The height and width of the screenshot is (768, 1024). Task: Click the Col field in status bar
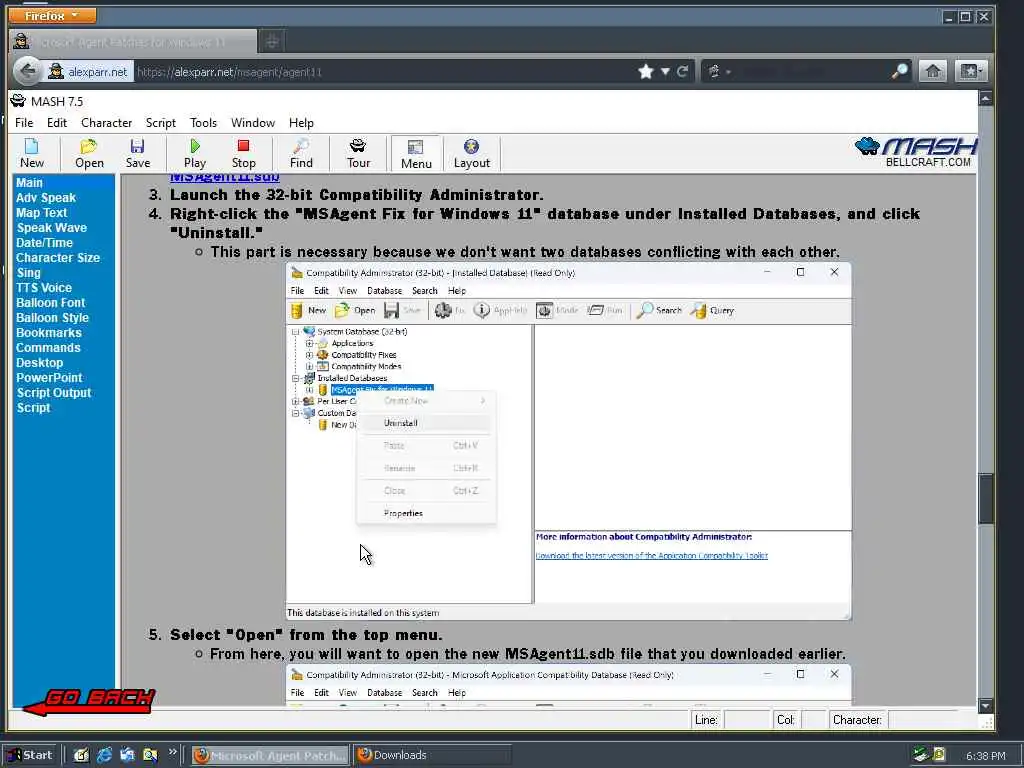point(813,720)
